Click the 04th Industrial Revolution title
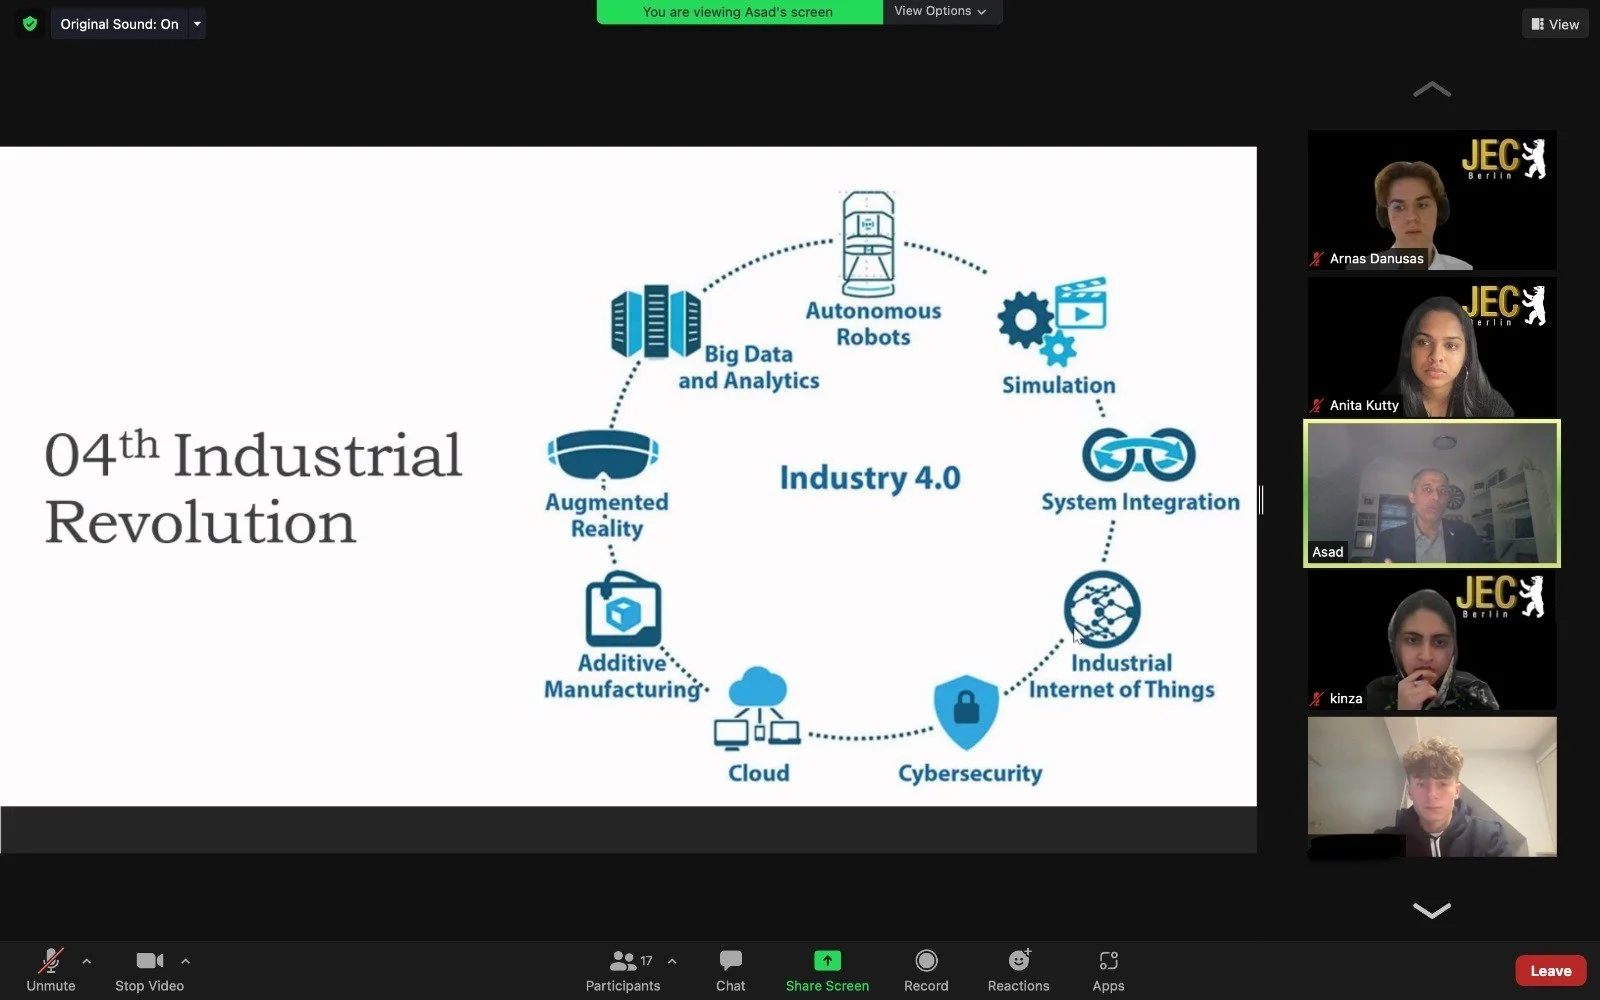Image resolution: width=1600 pixels, height=1000 pixels. pyautogui.click(x=253, y=488)
